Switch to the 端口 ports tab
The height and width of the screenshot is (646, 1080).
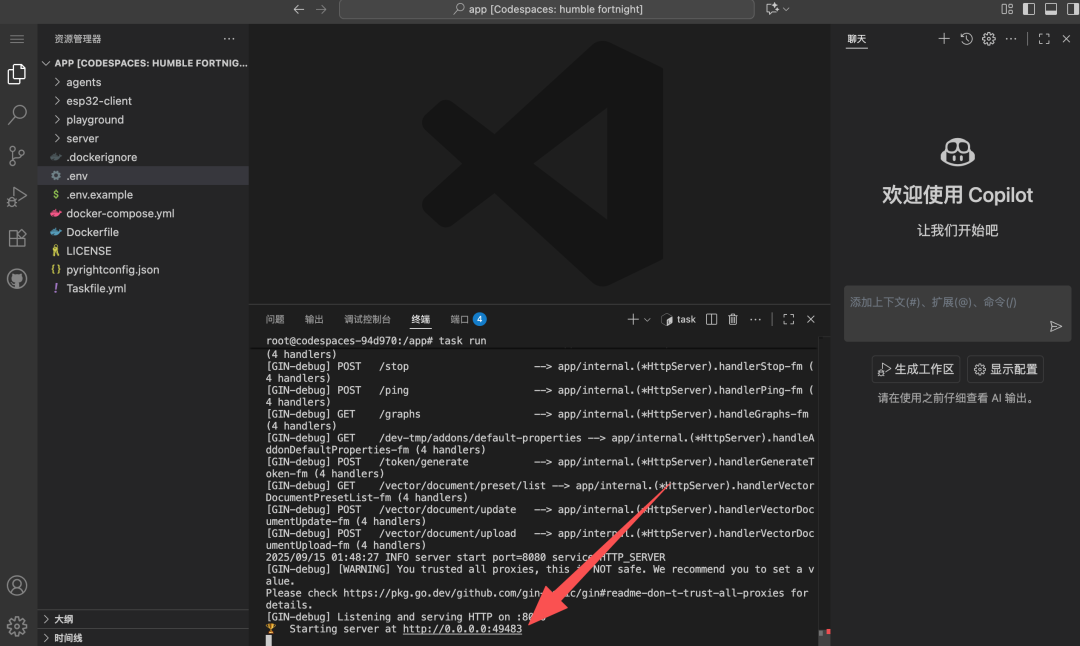pyautogui.click(x=460, y=319)
